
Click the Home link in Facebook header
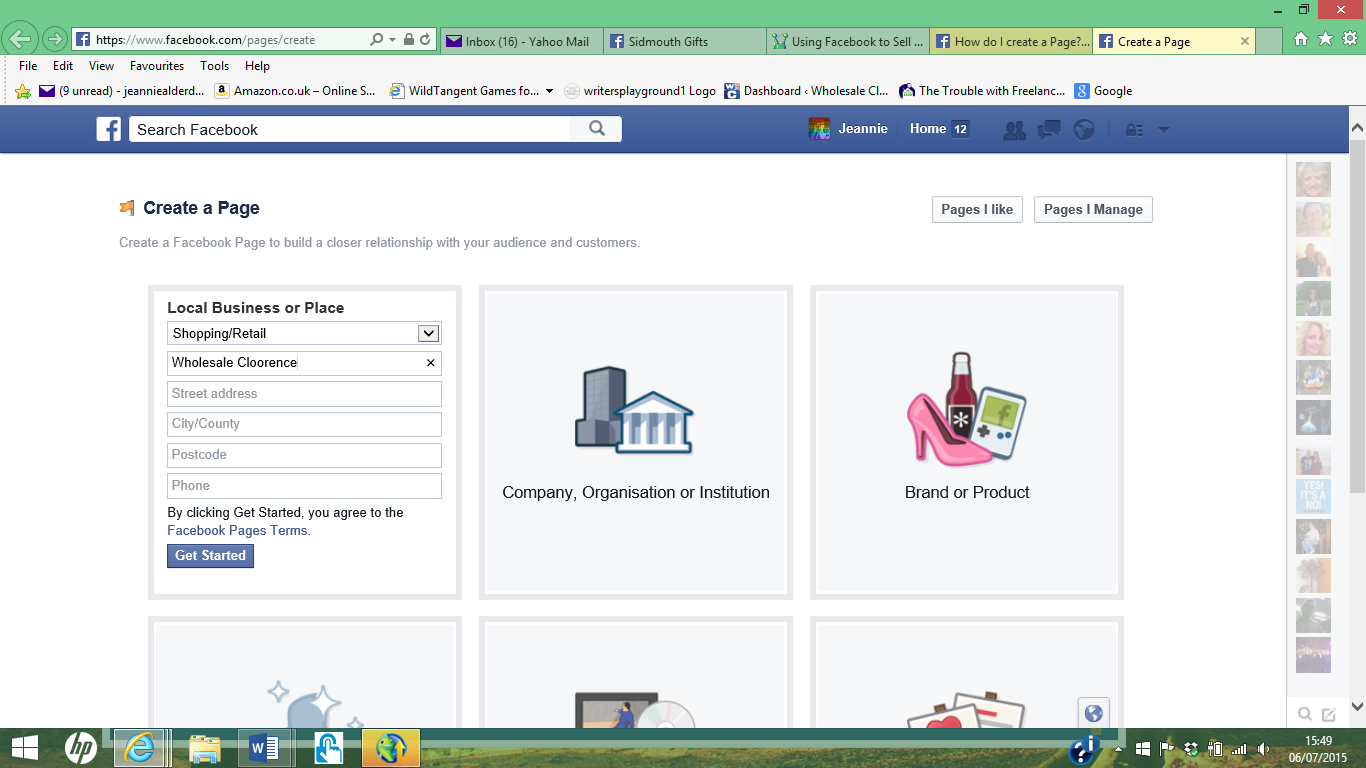928,129
